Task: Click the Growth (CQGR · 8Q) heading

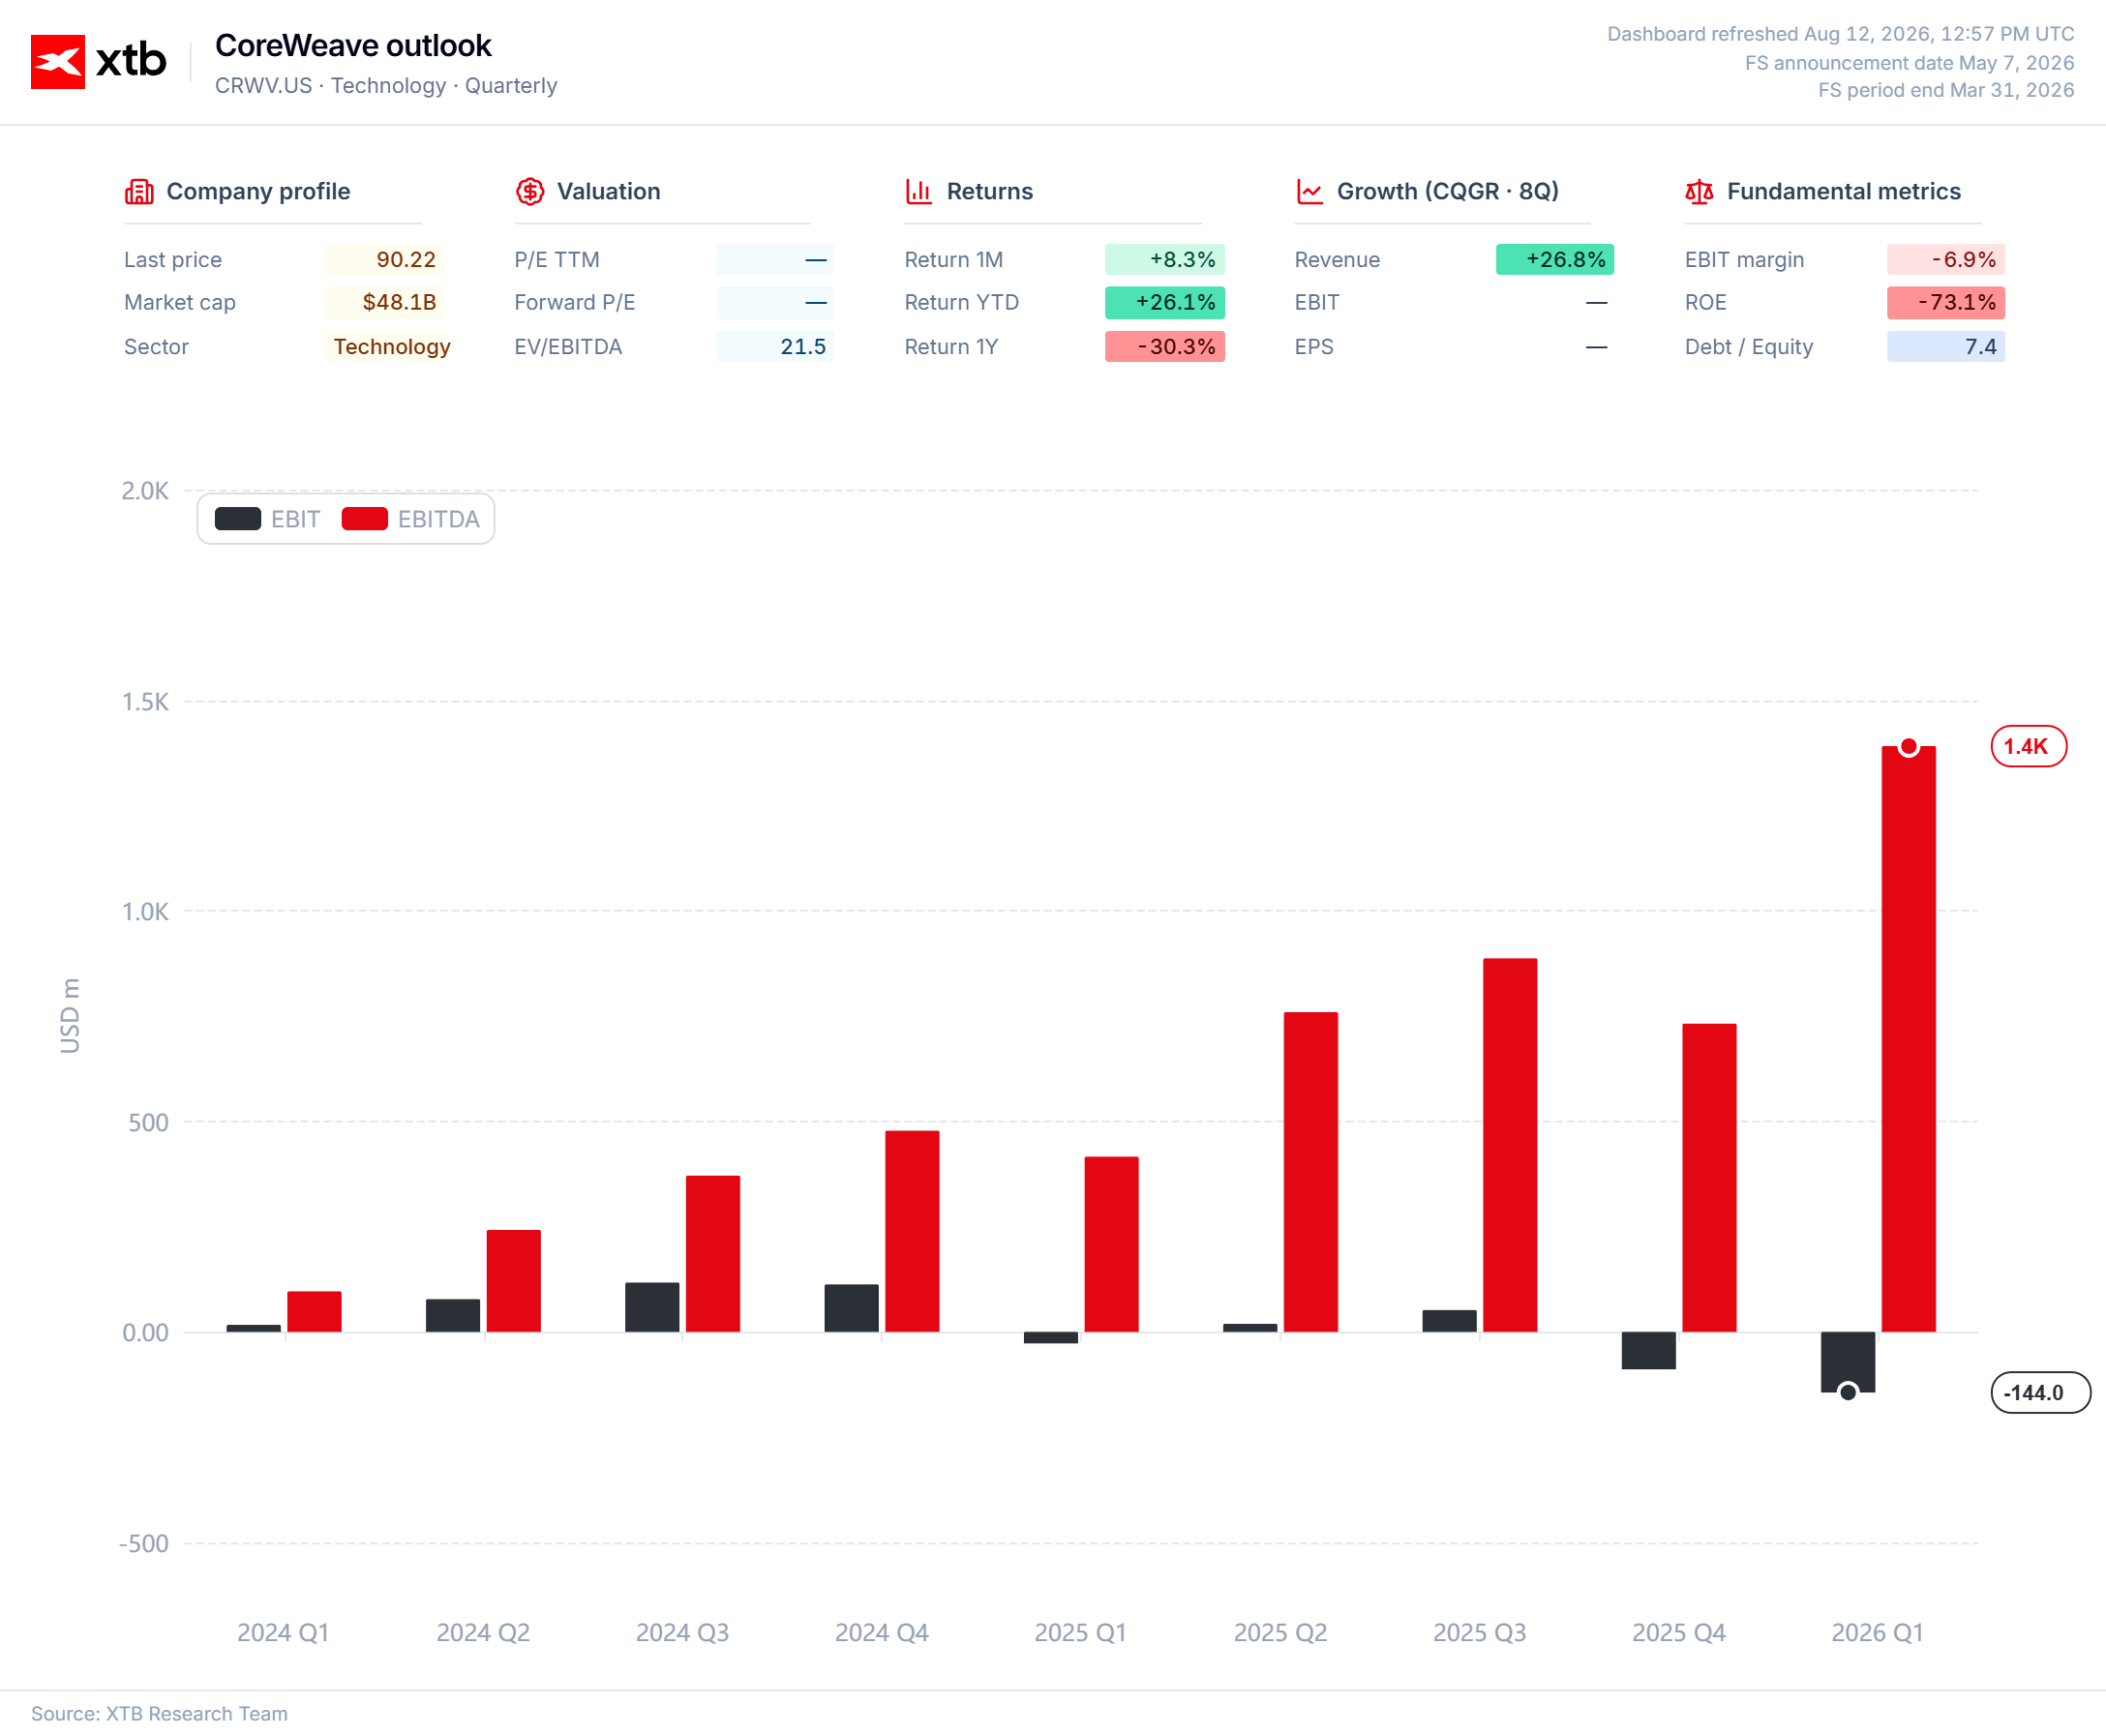Action: [x=1448, y=191]
